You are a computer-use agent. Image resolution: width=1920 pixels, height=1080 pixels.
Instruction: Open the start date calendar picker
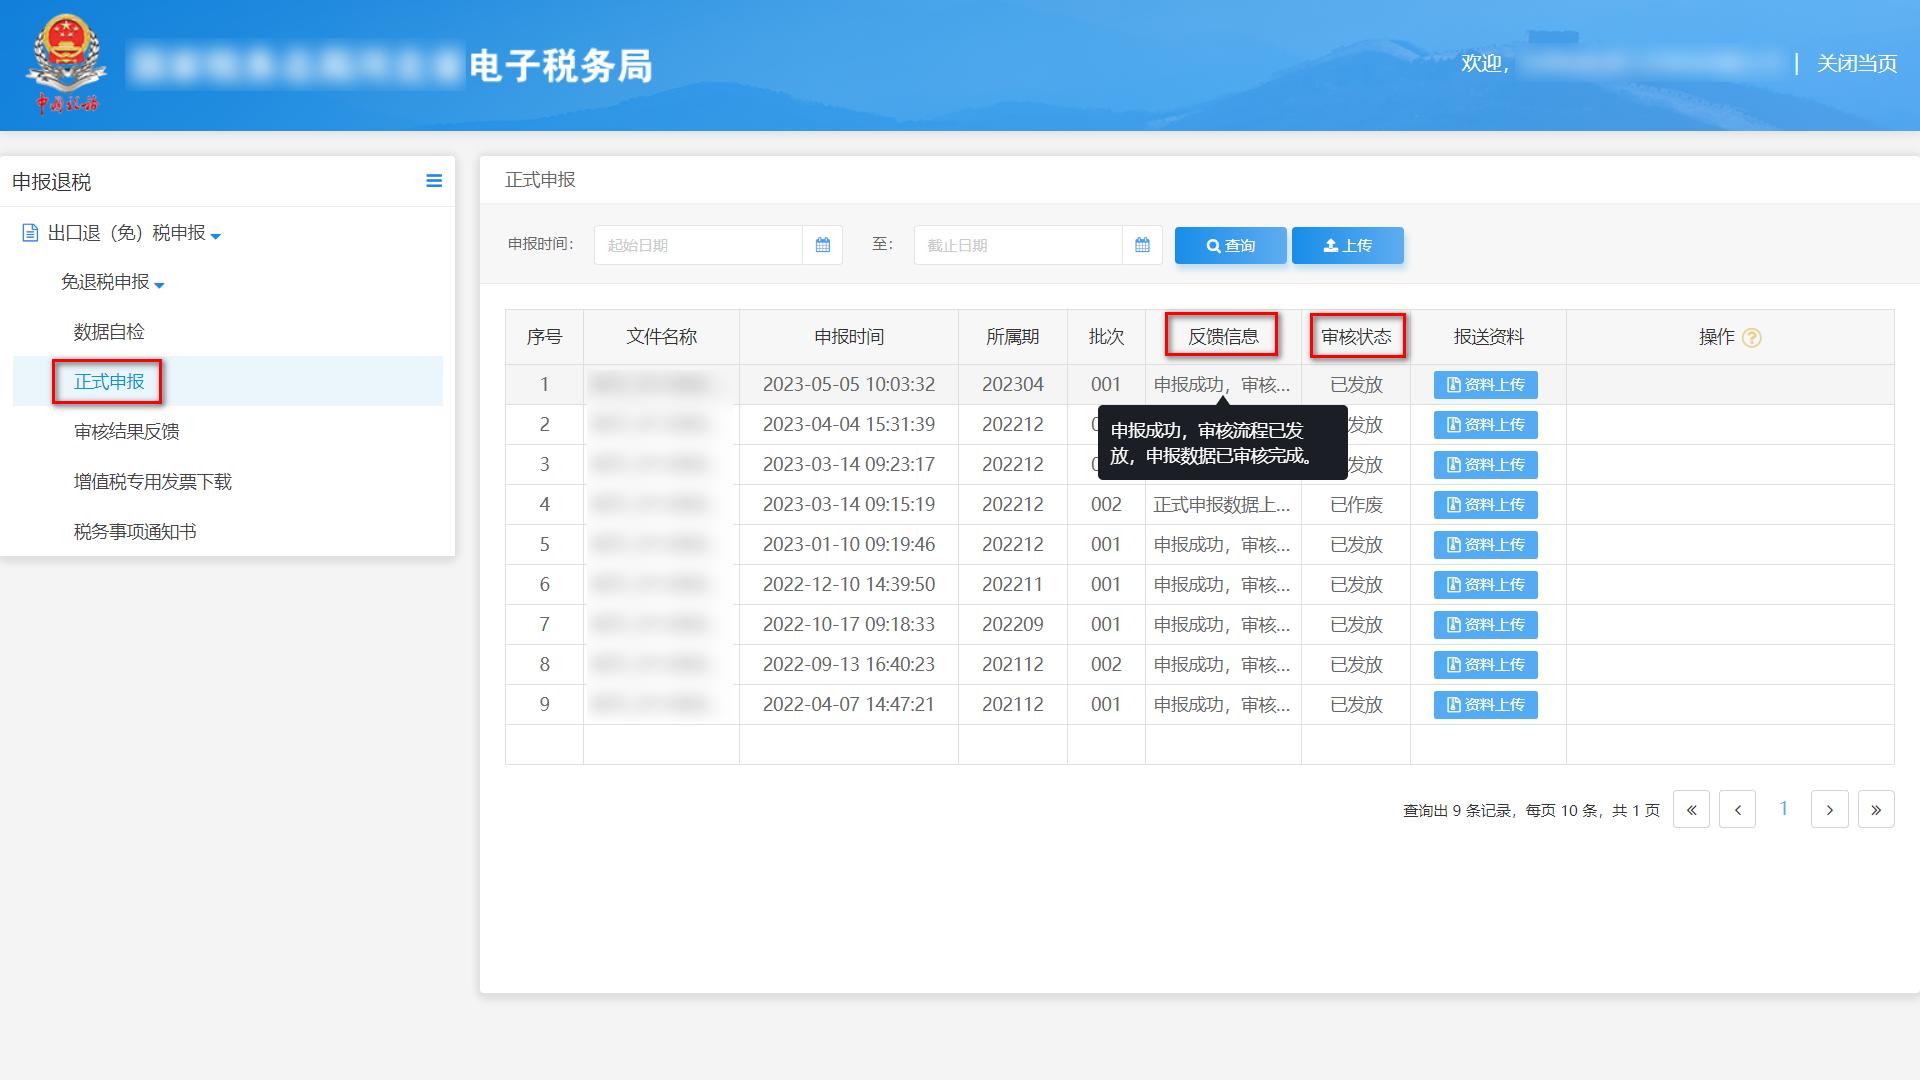point(822,245)
